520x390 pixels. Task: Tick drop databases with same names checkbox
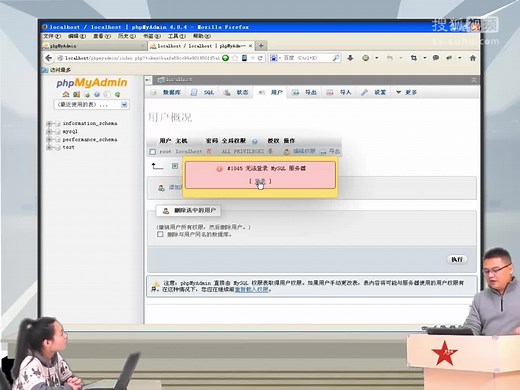coord(160,234)
